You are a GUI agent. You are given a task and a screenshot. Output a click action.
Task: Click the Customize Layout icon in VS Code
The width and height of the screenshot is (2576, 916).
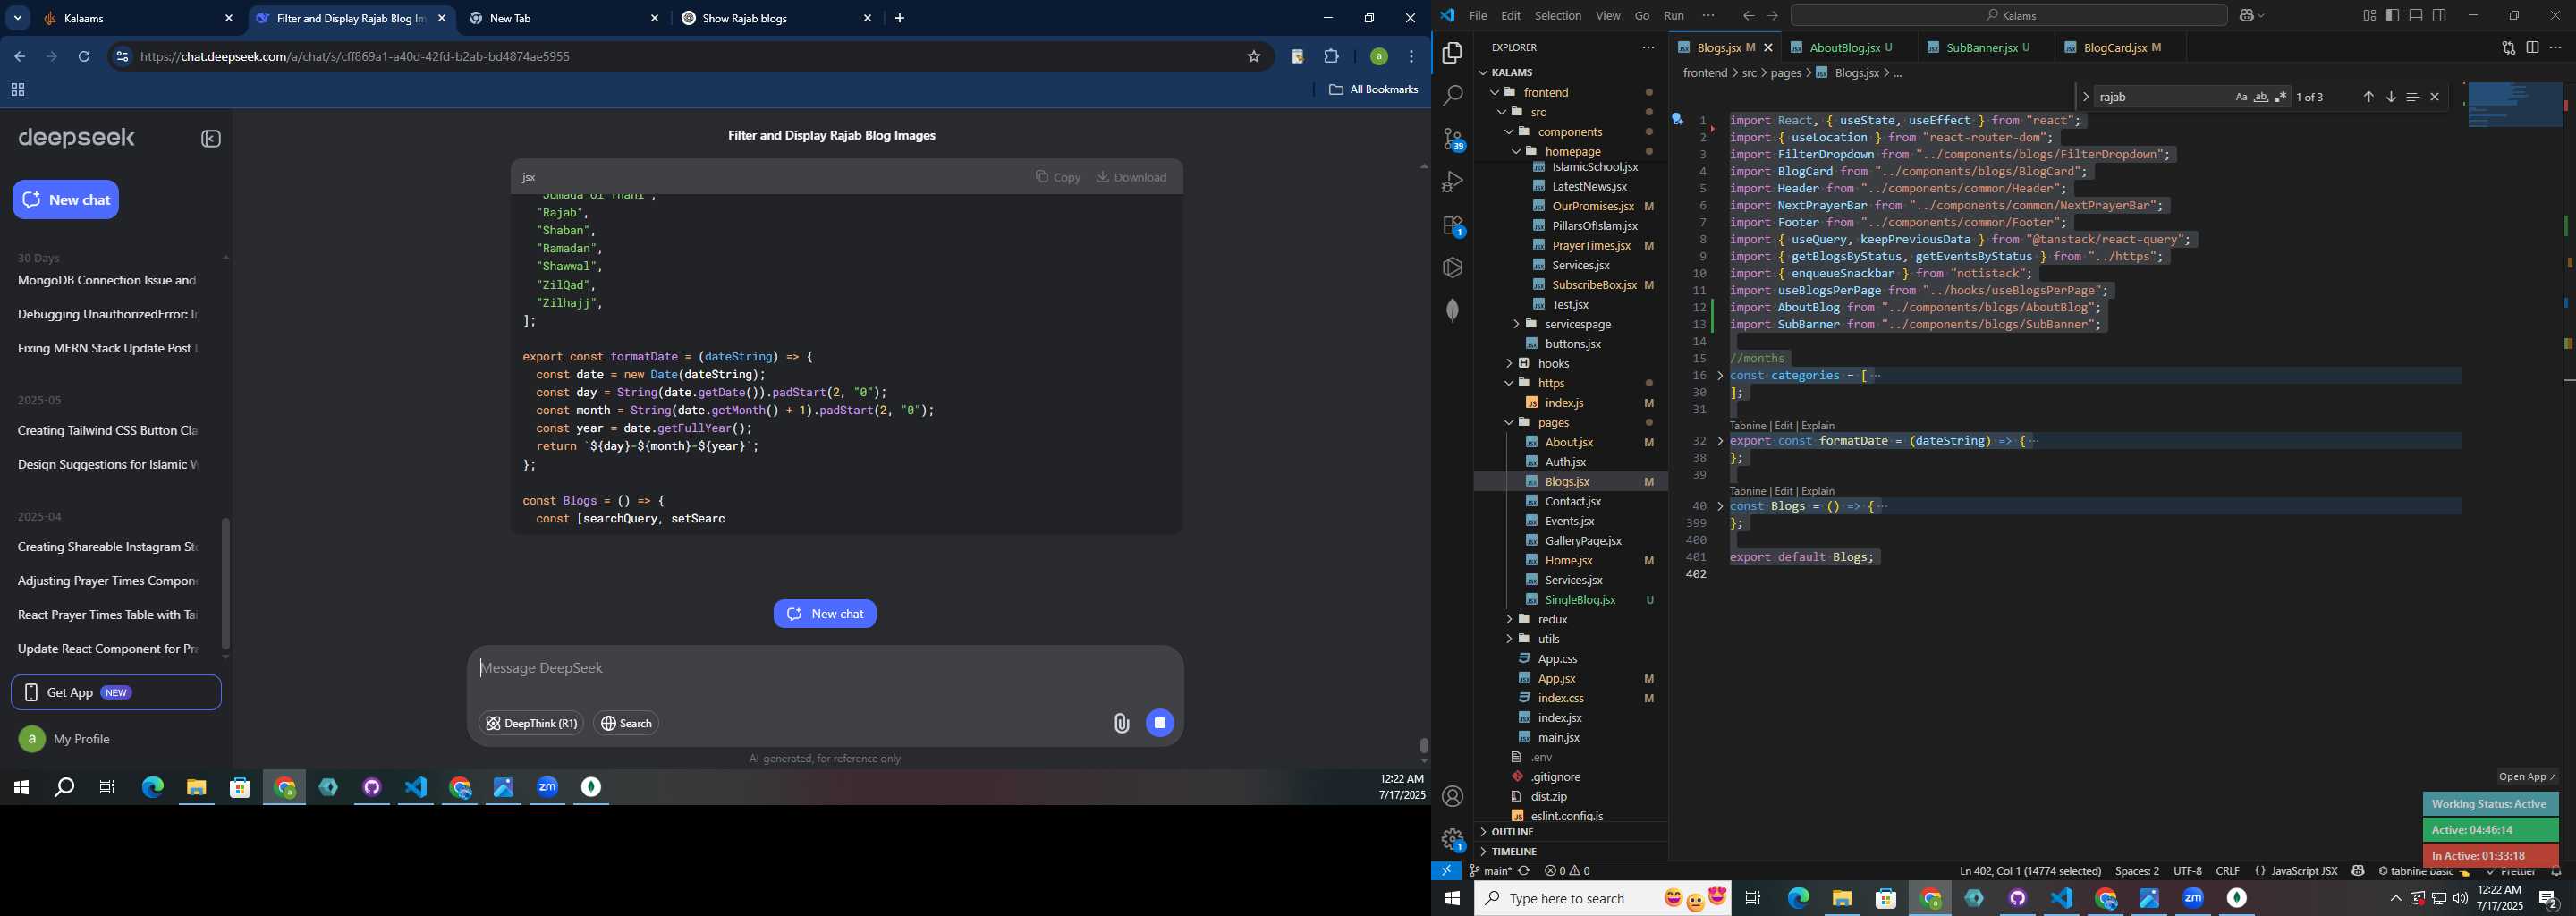[2369, 15]
